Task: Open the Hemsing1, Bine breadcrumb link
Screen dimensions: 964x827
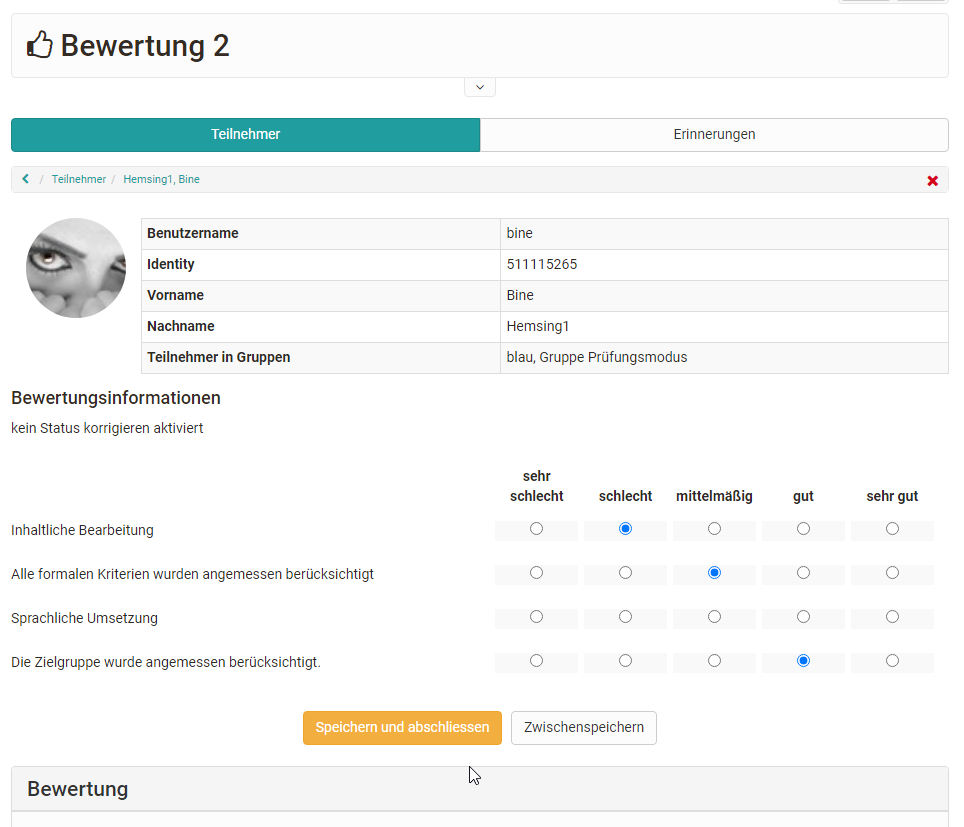Action: coord(161,179)
